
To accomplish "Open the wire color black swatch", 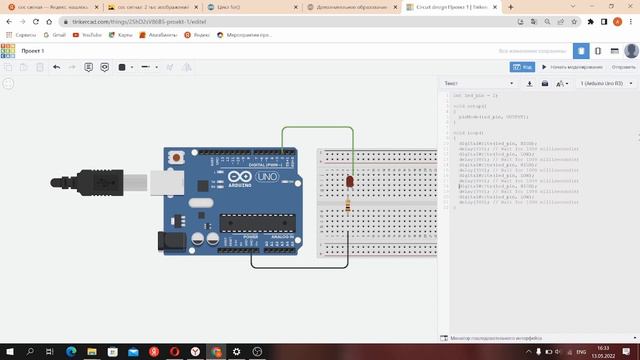I will 122,67.
